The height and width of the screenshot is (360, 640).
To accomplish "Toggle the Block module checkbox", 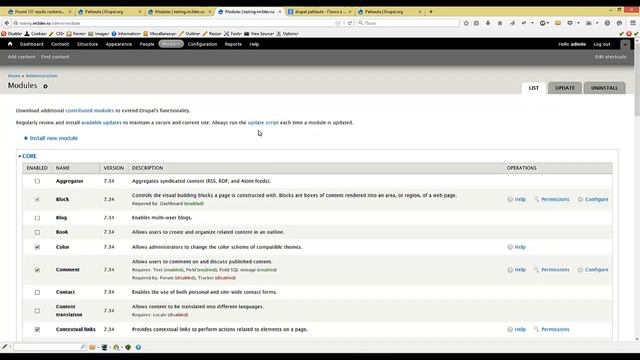I will click(x=37, y=200).
